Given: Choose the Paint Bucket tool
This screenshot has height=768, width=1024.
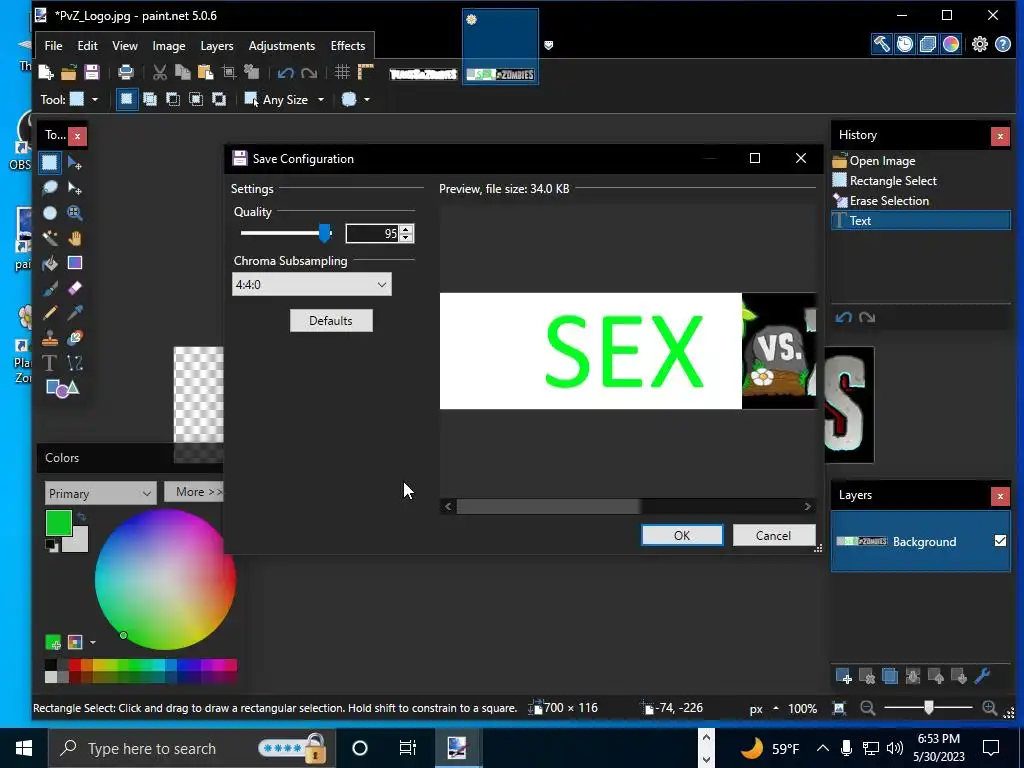Looking at the screenshot, I should pyautogui.click(x=50, y=263).
